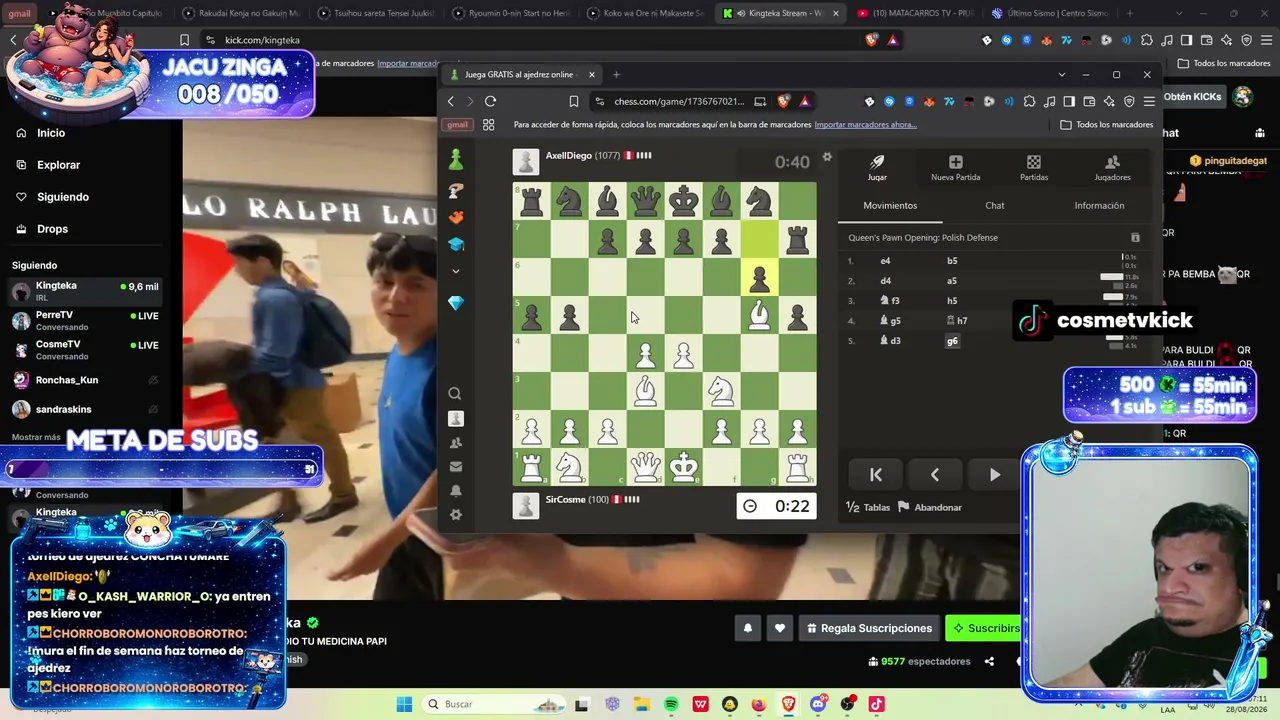Switch to the Información tab

click(1099, 206)
